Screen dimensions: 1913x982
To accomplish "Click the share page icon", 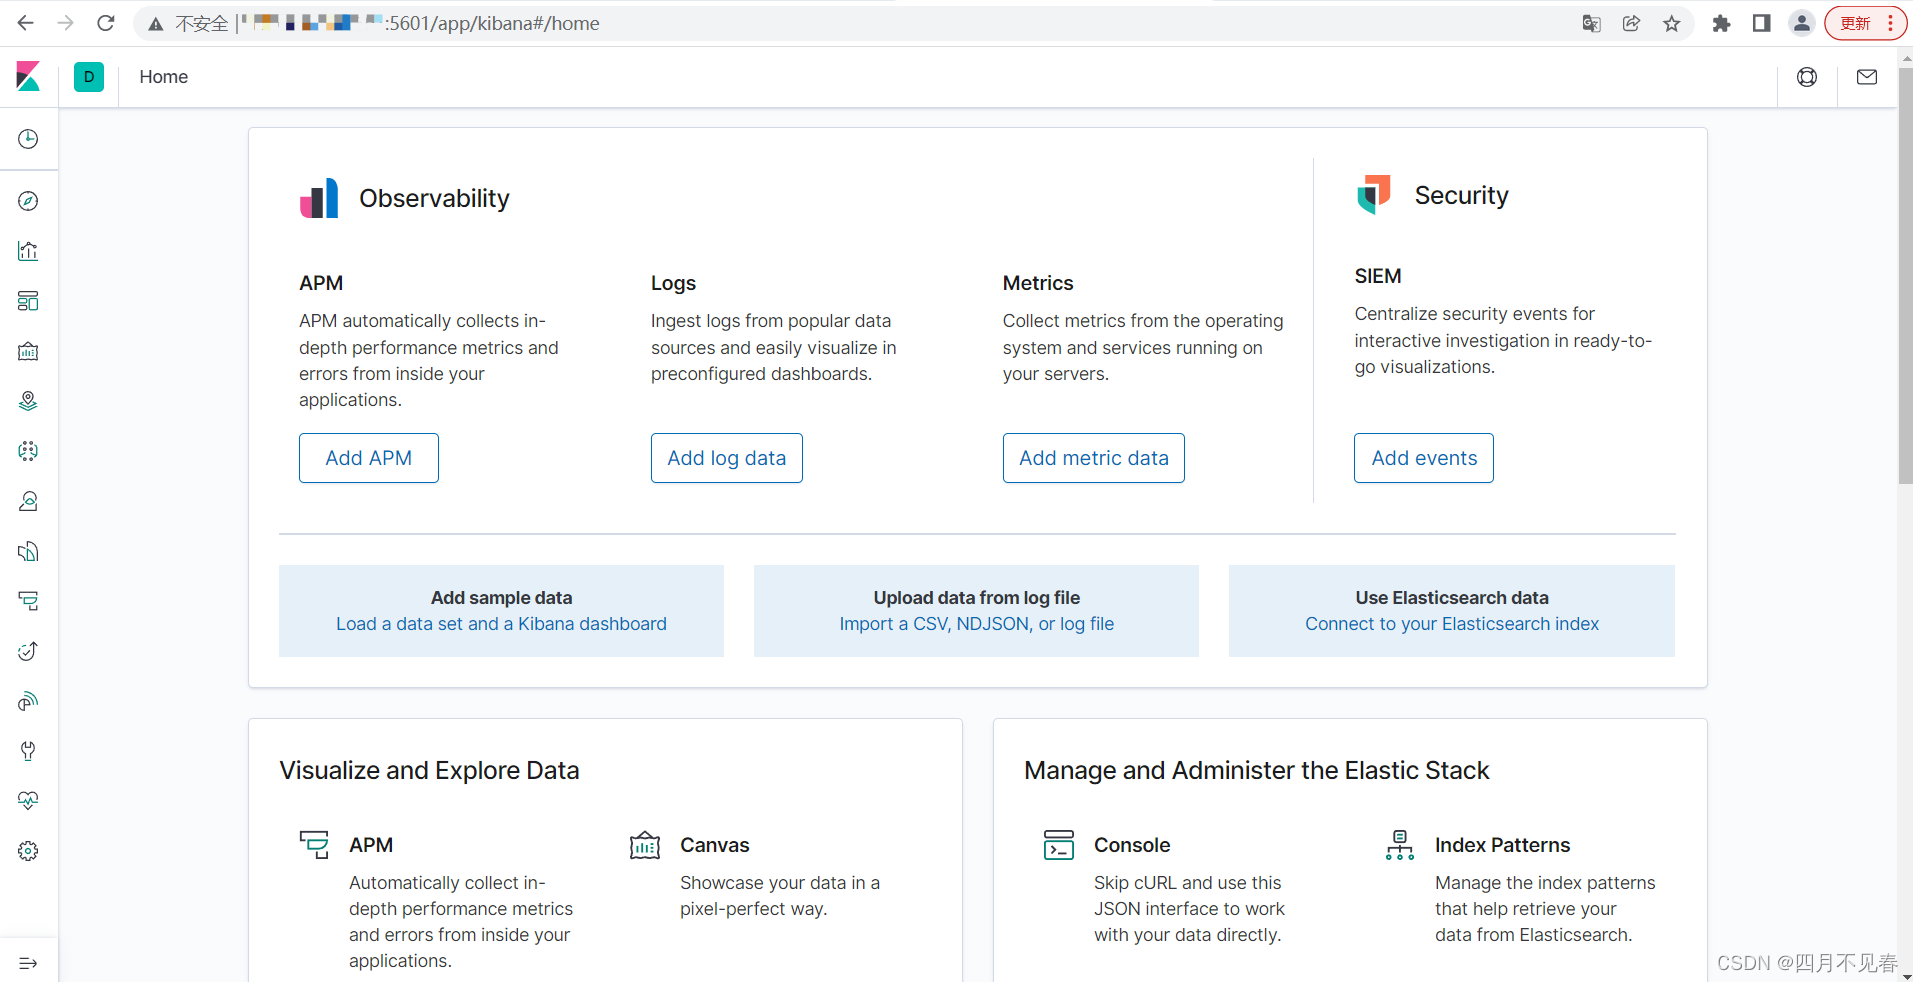I will pos(1632,23).
